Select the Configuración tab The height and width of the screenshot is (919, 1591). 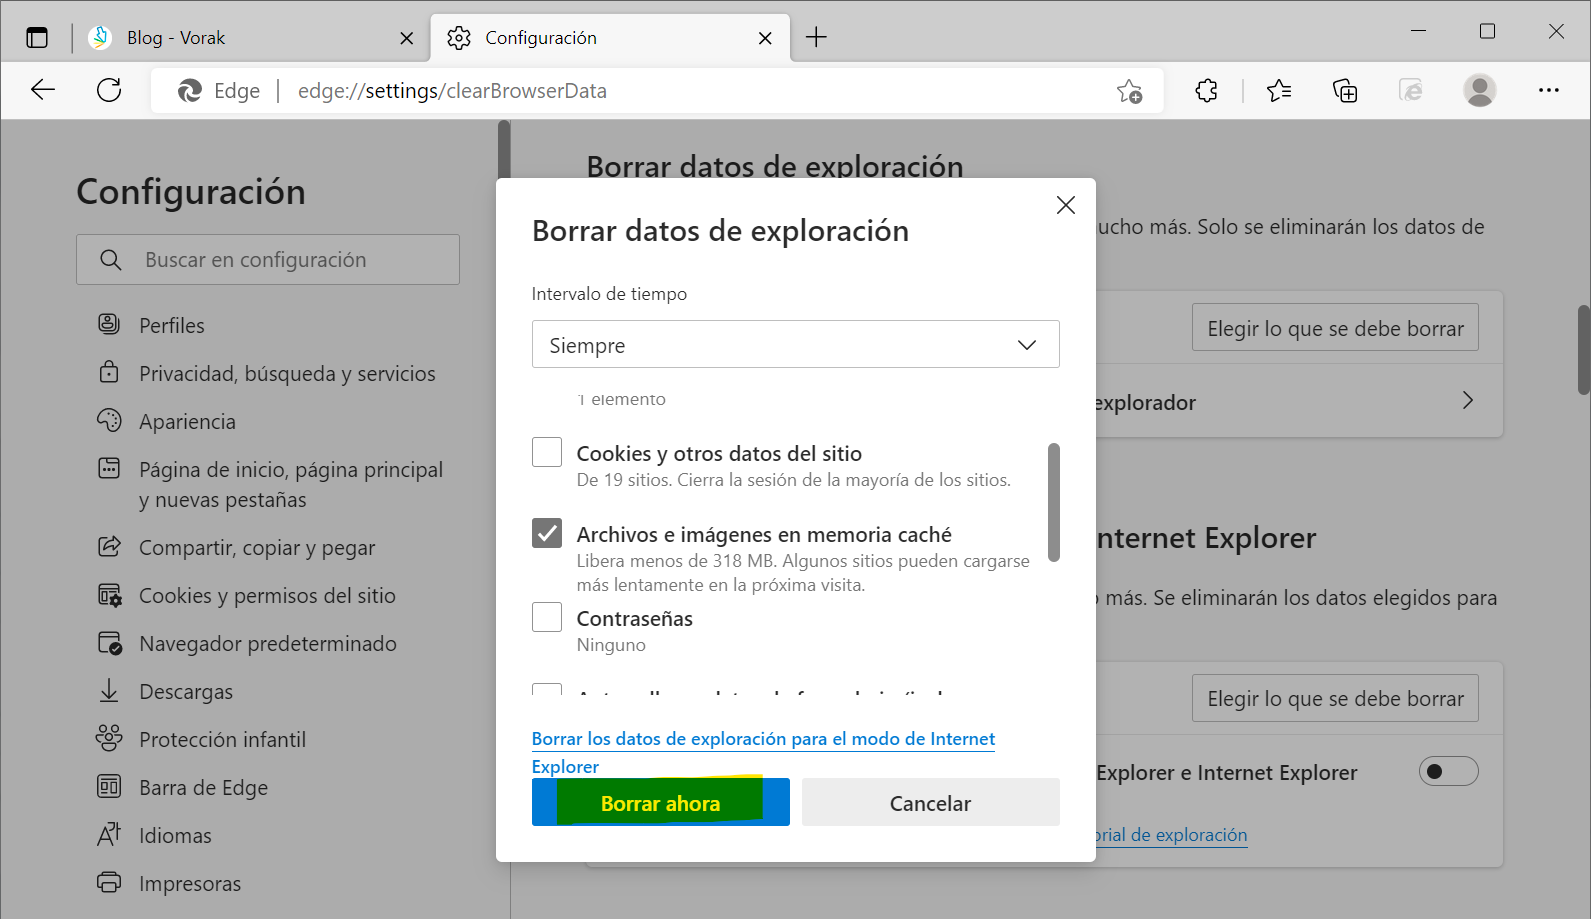610,38
